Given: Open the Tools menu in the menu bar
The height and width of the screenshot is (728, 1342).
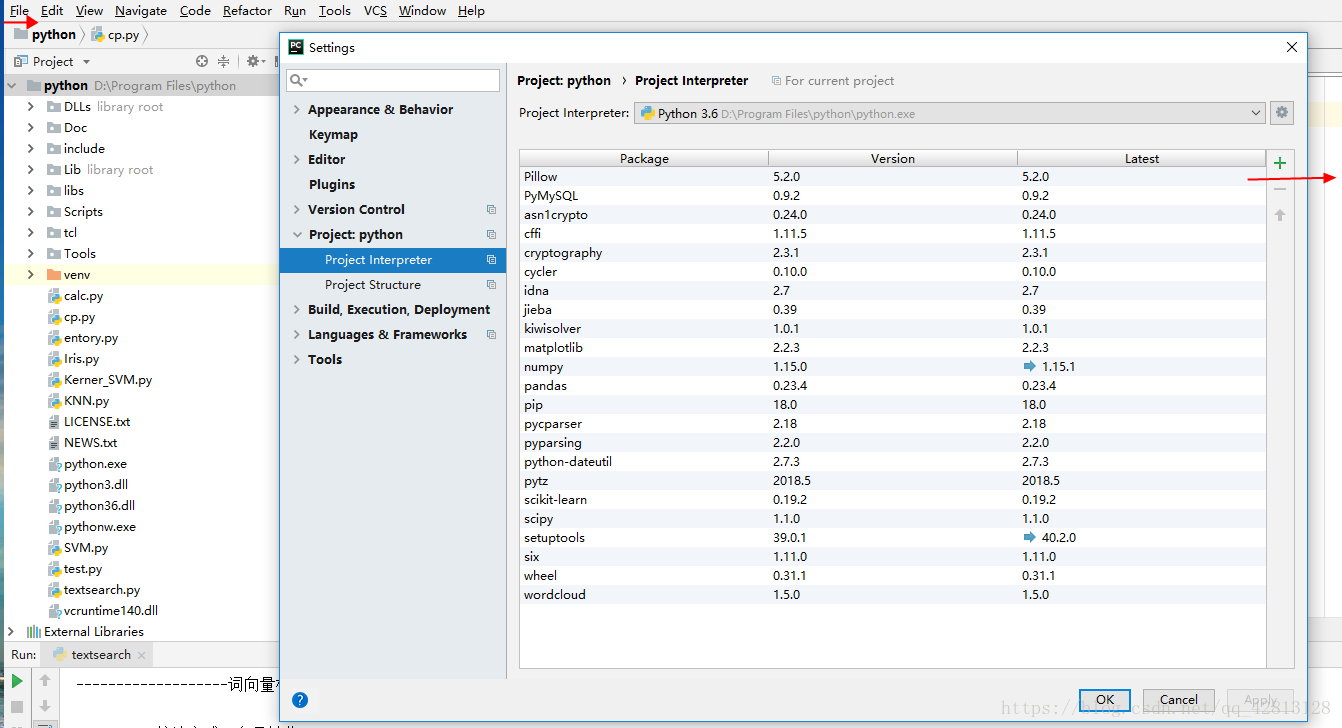Looking at the screenshot, I should pyautogui.click(x=335, y=10).
